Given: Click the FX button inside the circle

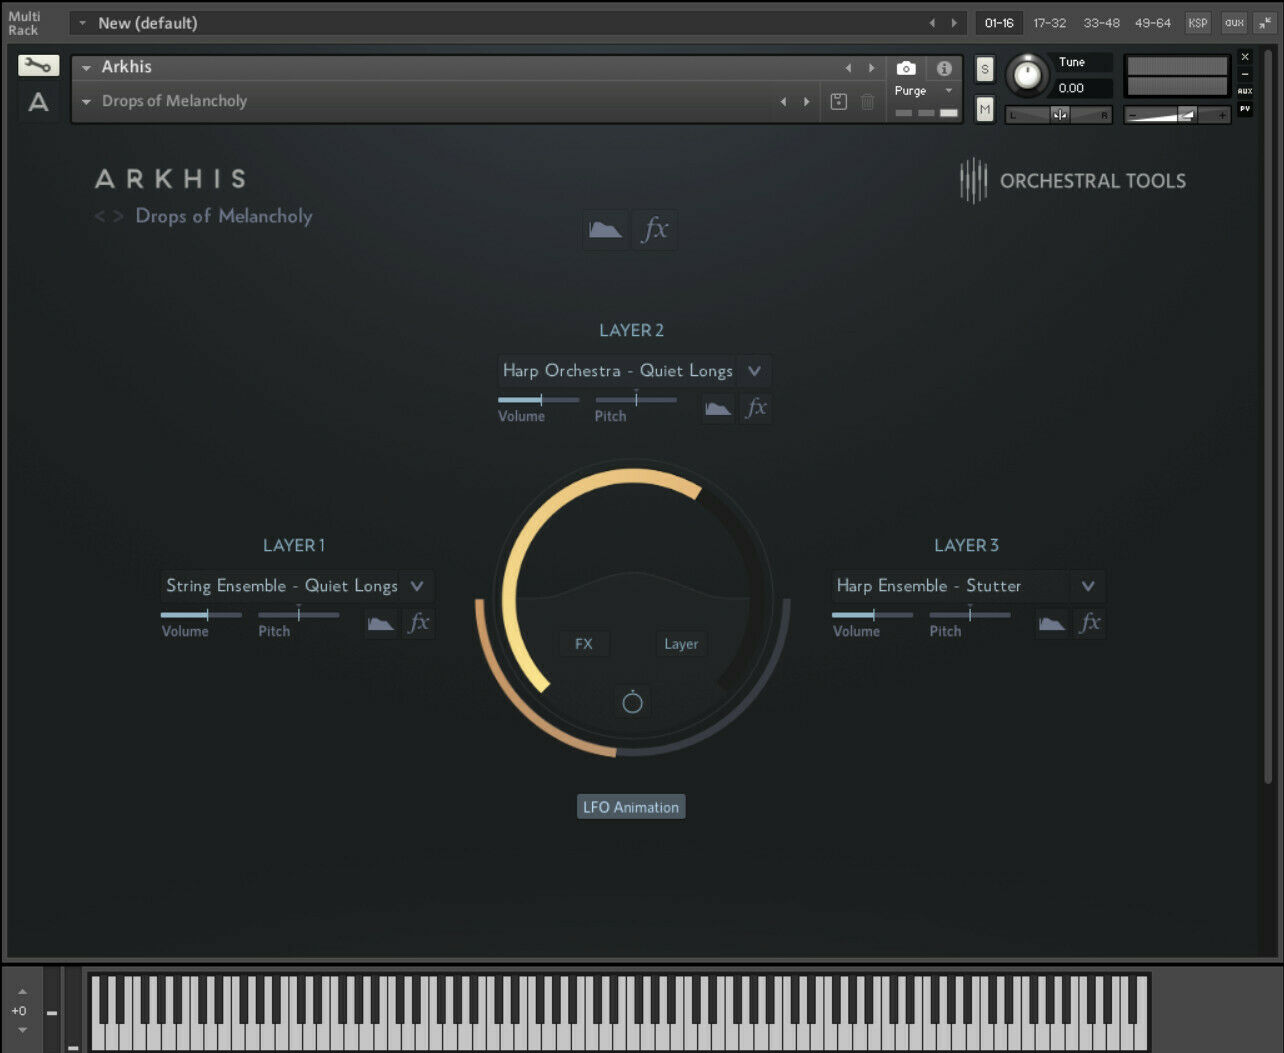Looking at the screenshot, I should [584, 644].
